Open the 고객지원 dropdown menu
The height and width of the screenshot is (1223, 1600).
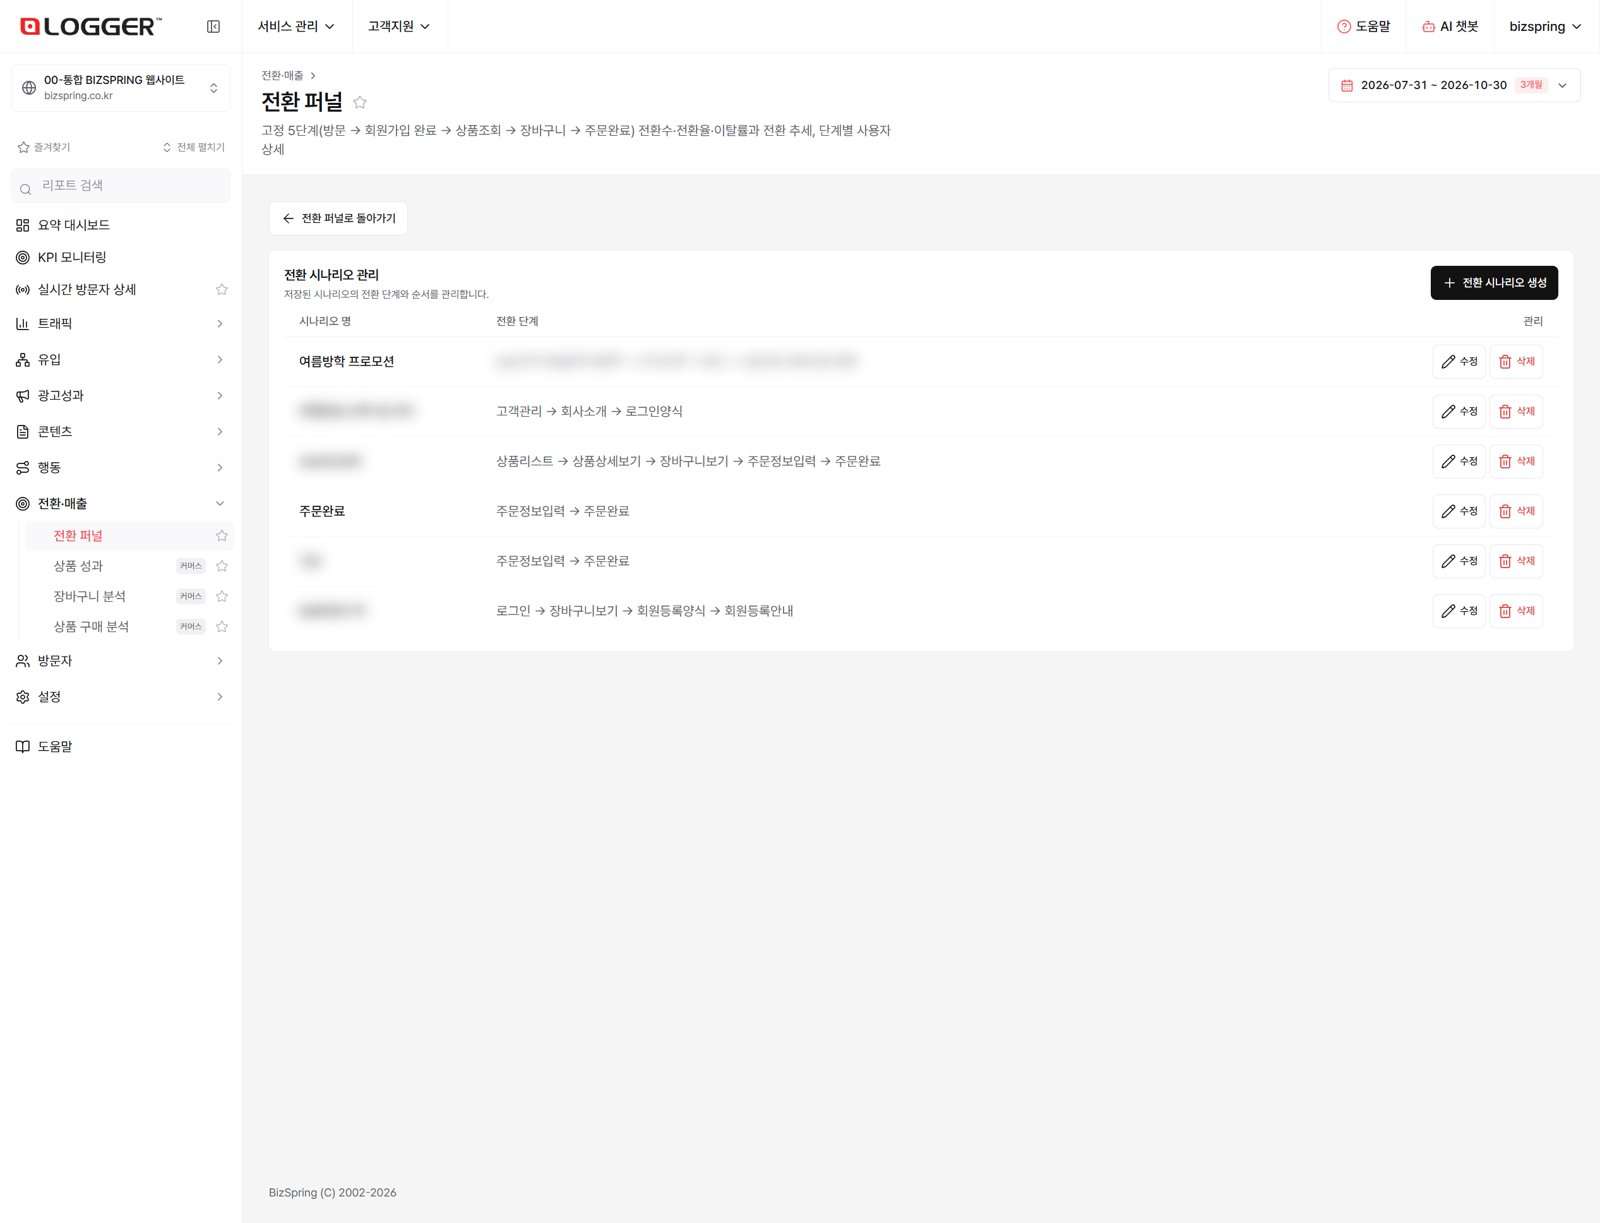point(399,27)
